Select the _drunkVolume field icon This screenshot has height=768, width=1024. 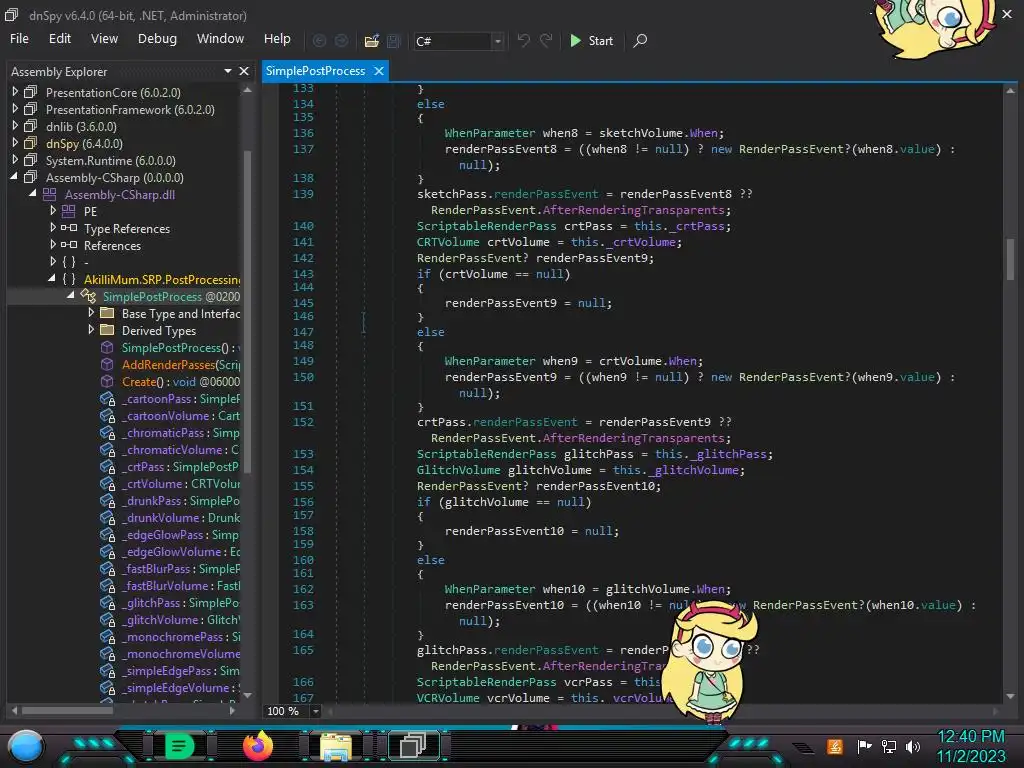[107, 518]
